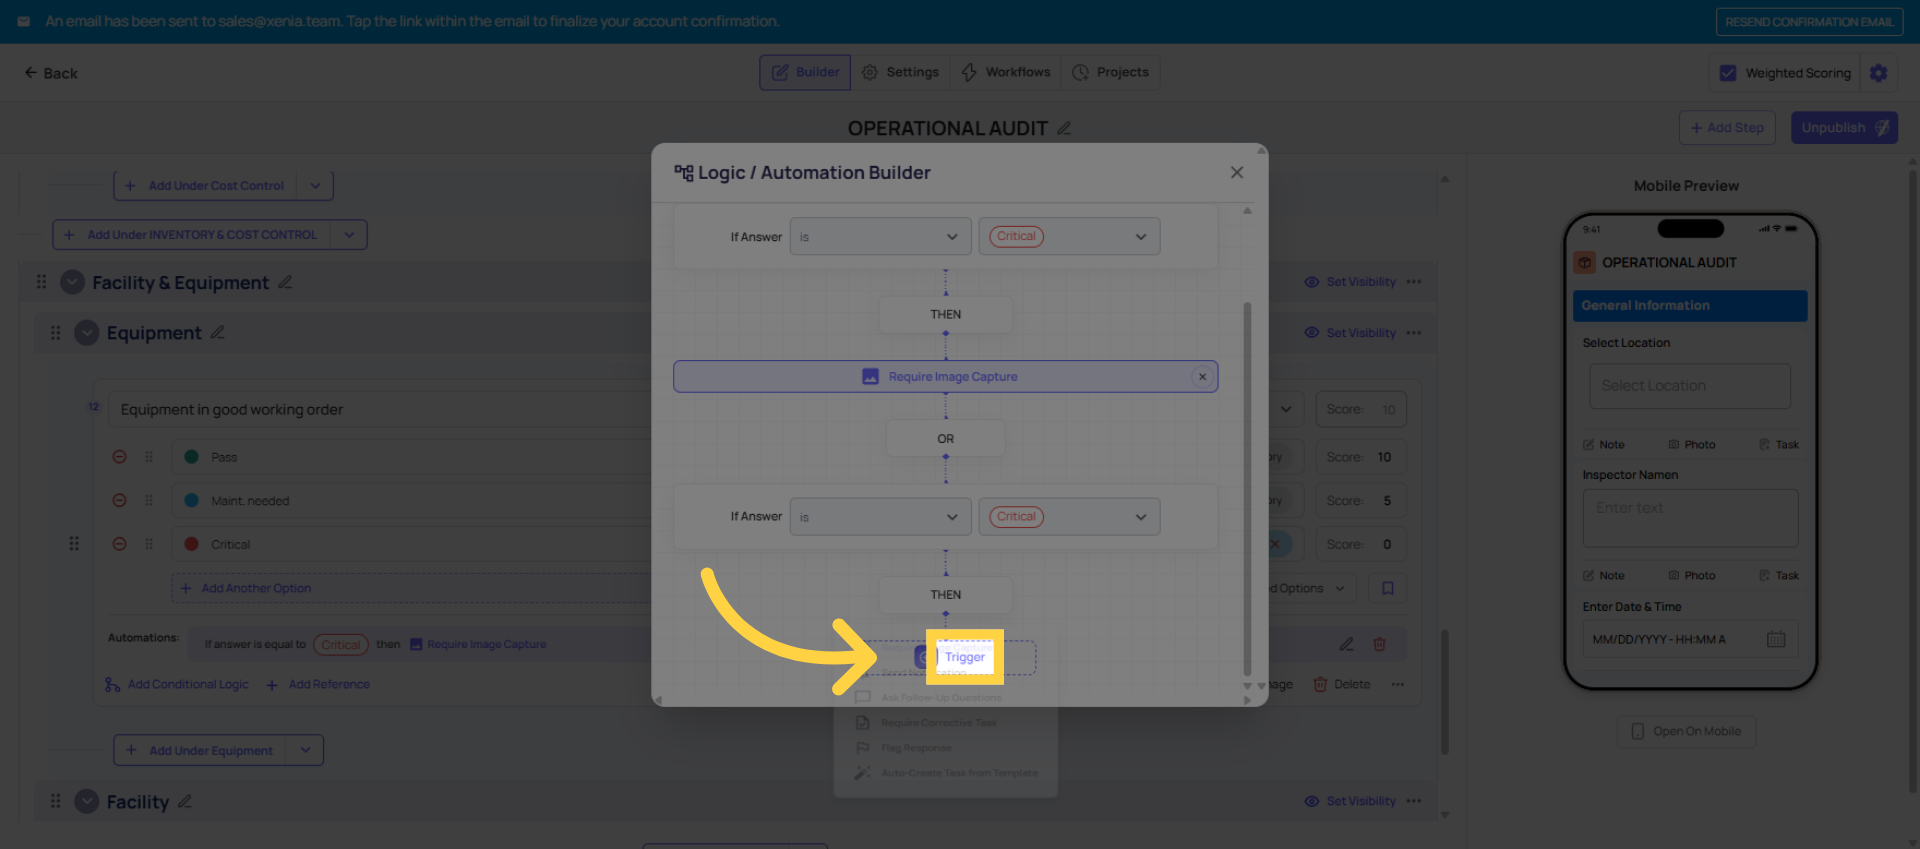The height and width of the screenshot is (849, 1920).
Task: Open the second Critical answer dropdown
Action: [x=1069, y=517]
